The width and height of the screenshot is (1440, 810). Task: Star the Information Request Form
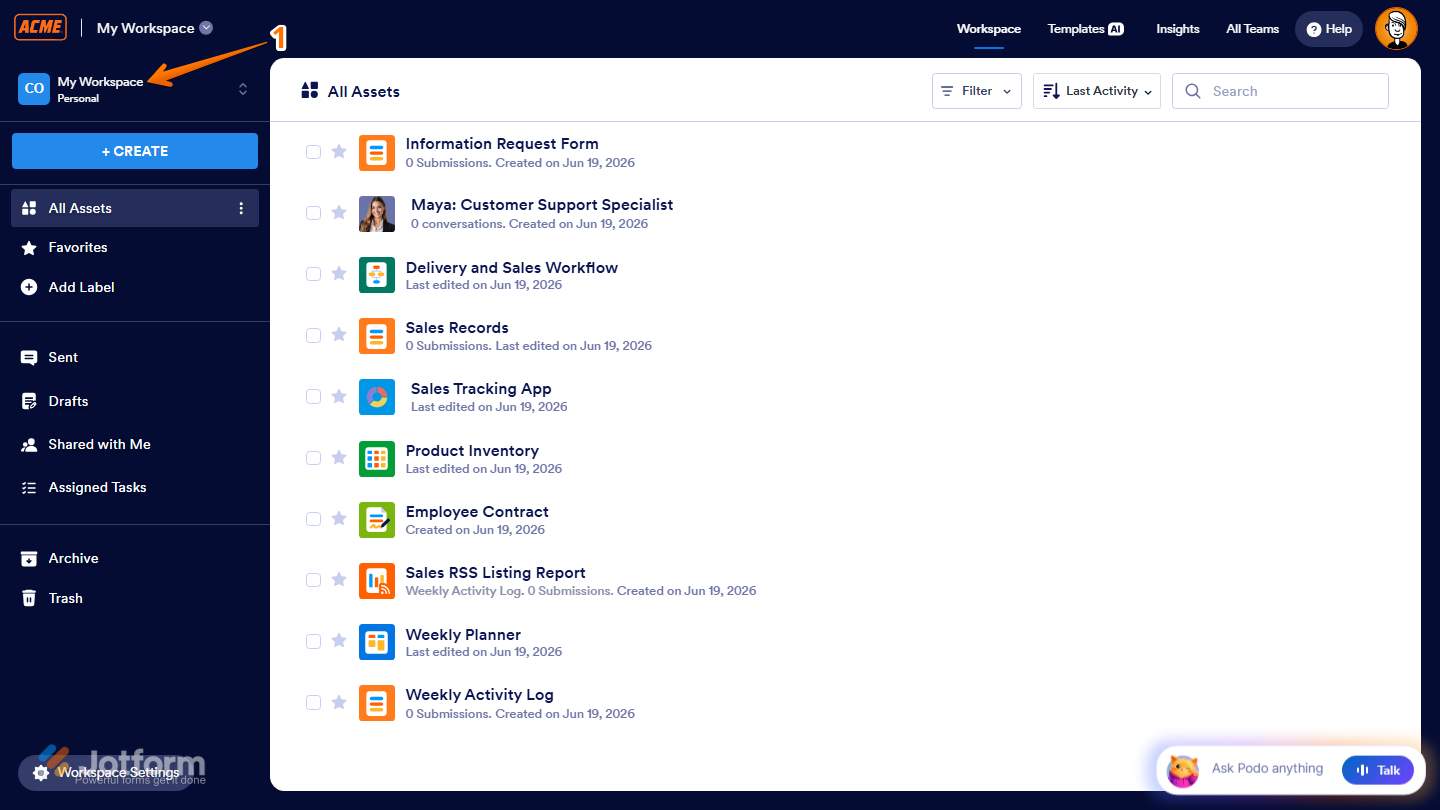(339, 152)
